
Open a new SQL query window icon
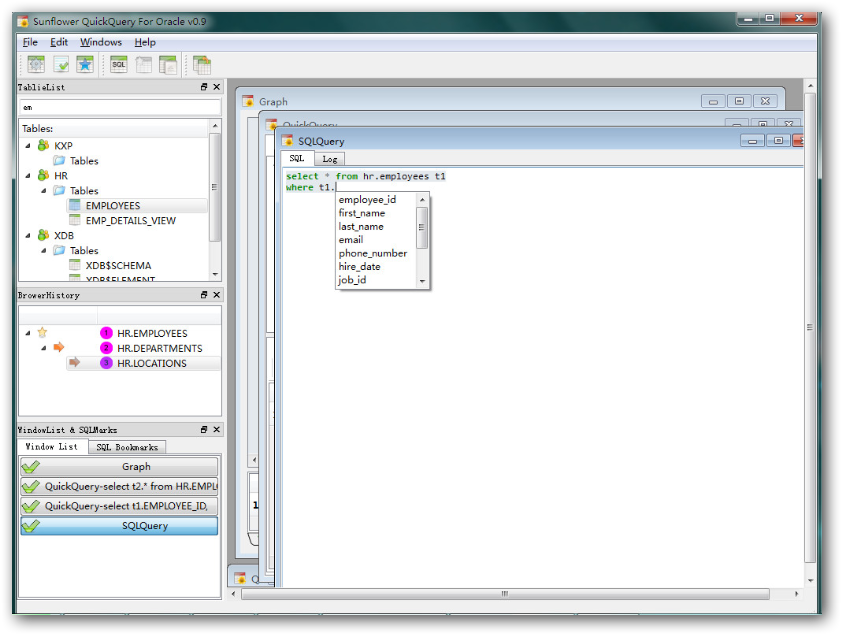click(119, 64)
